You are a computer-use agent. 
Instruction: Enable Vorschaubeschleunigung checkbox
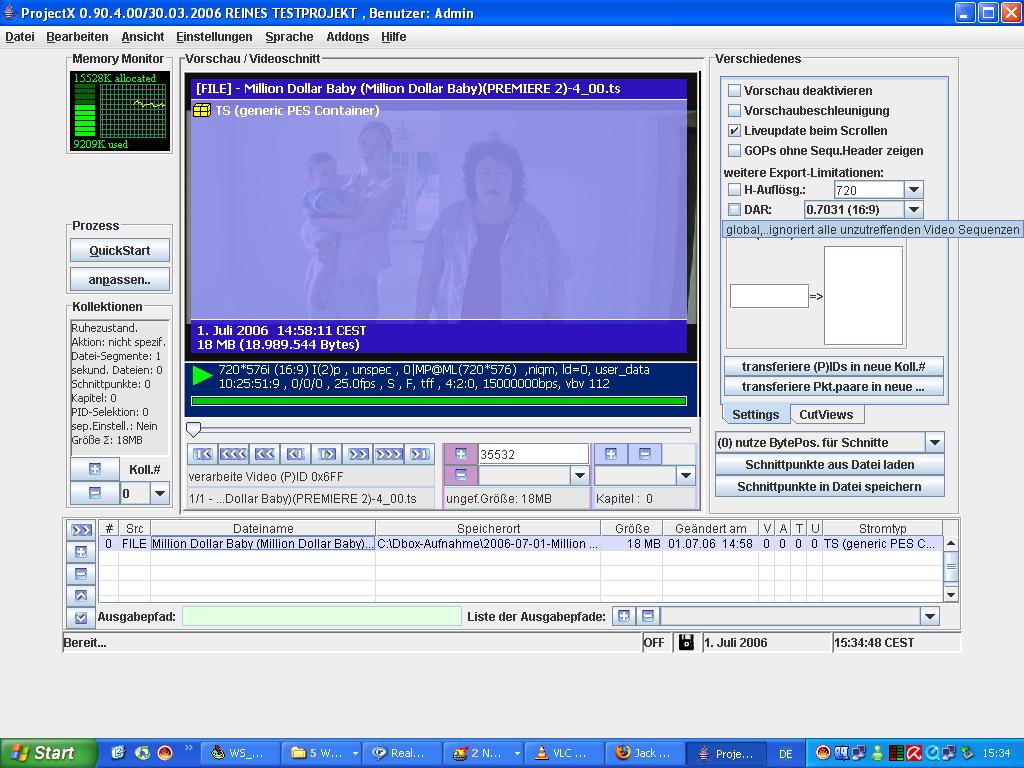[735, 110]
